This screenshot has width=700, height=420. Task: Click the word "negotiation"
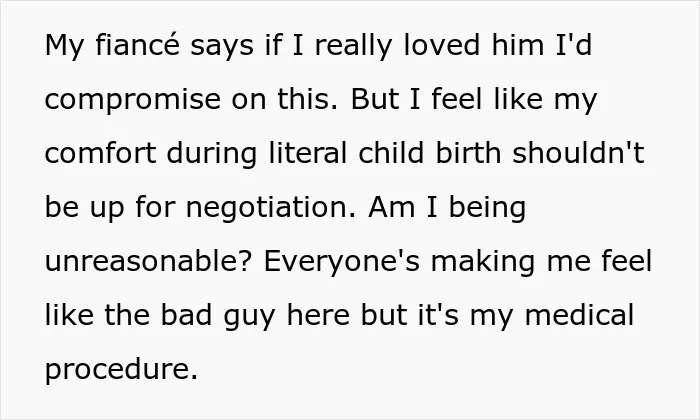click(271, 207)
